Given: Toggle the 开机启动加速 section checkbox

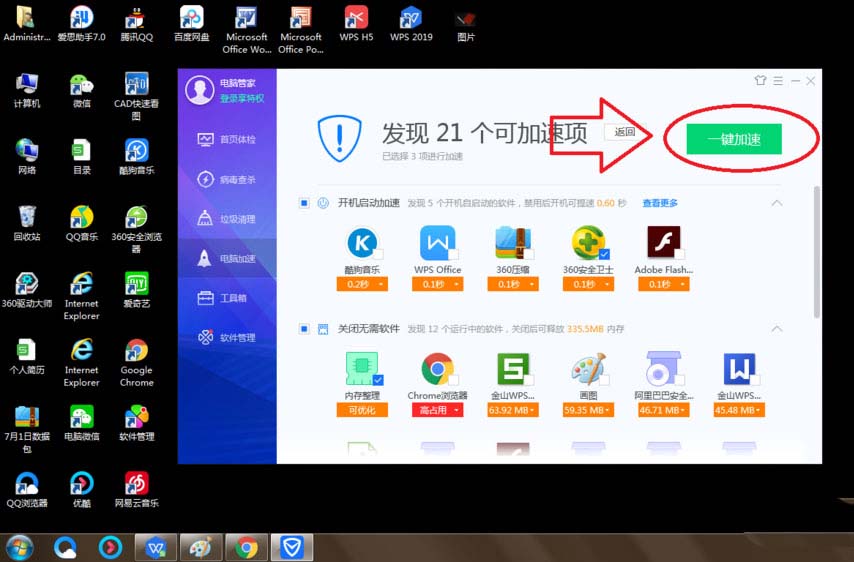Looking at the screenshot, I should tap(304, 203).
